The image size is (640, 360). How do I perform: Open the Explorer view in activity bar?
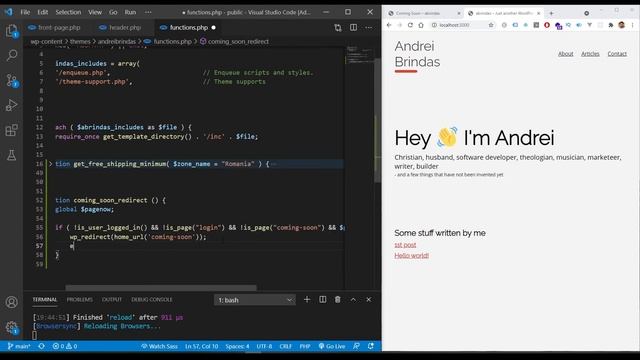pyautogui.click(x=11, y=30)
